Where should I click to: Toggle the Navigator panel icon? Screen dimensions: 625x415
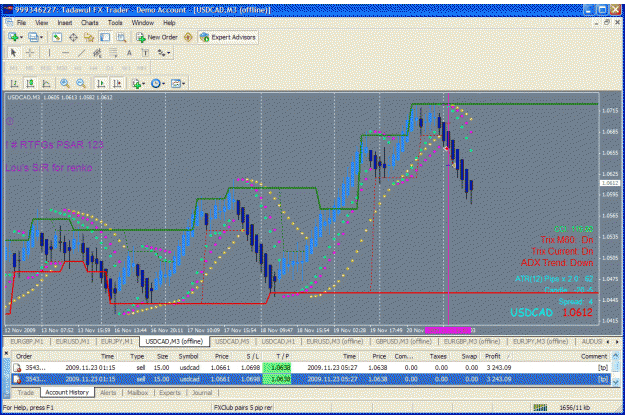[x=89, y=37]
